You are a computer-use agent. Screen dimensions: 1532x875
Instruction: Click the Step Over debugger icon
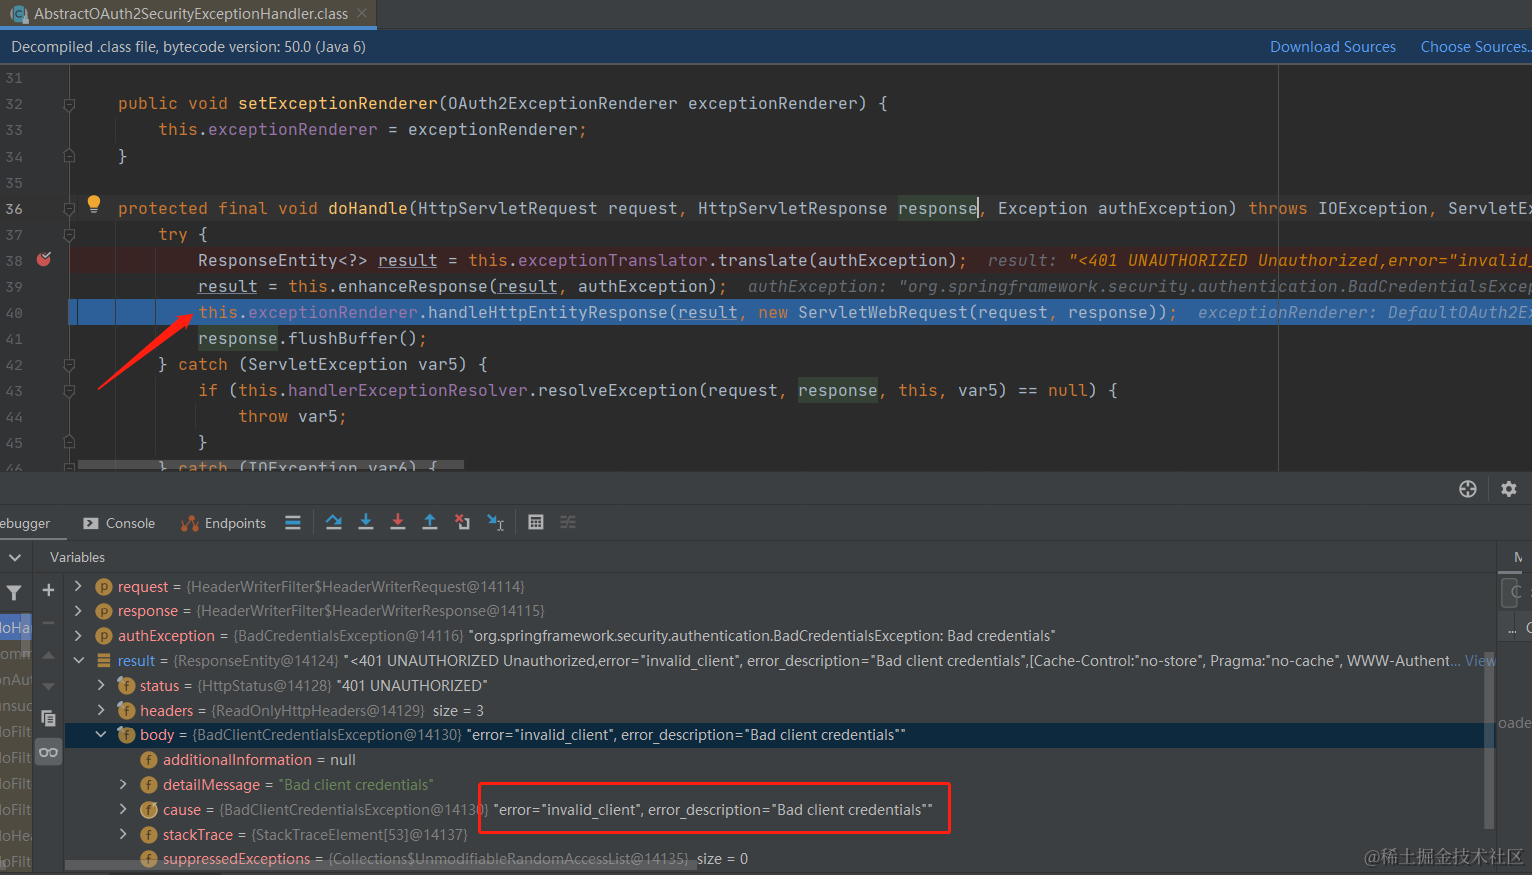pyautogui.click(x=334, y=522)
